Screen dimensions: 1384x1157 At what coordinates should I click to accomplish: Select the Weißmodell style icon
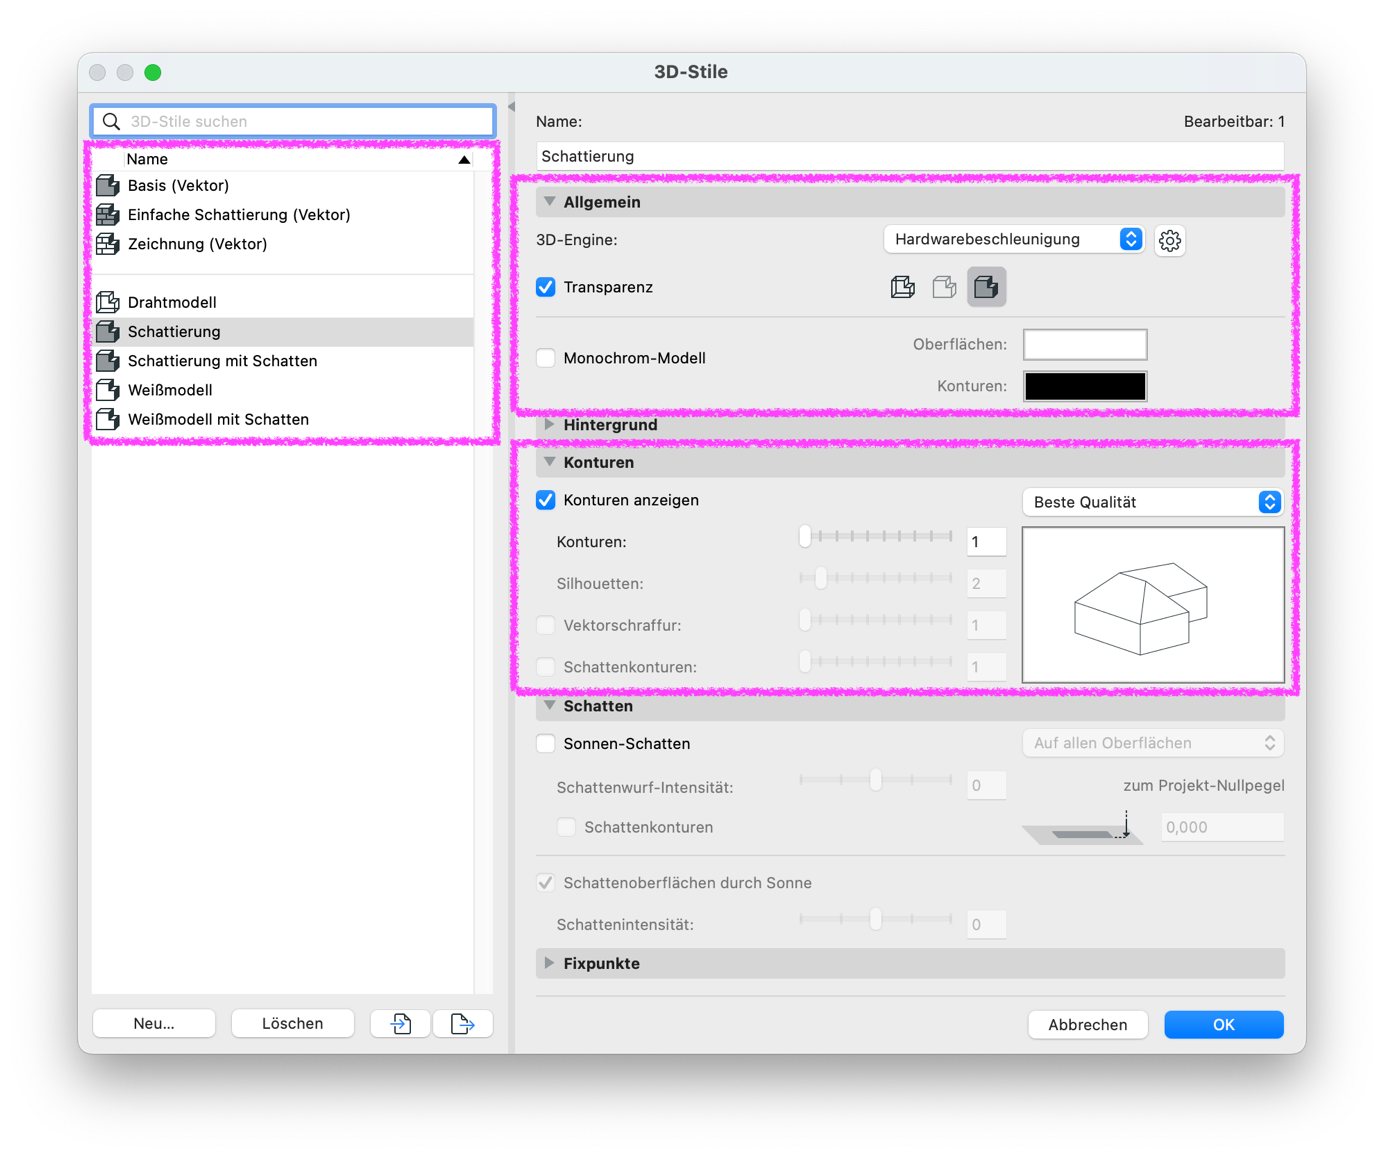[x=108, y=390]
